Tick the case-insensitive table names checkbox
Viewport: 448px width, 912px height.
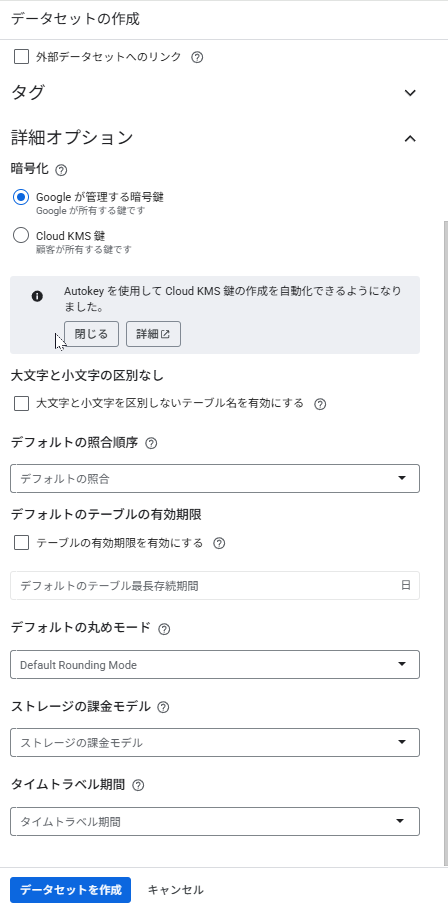[x=22, y=404]
